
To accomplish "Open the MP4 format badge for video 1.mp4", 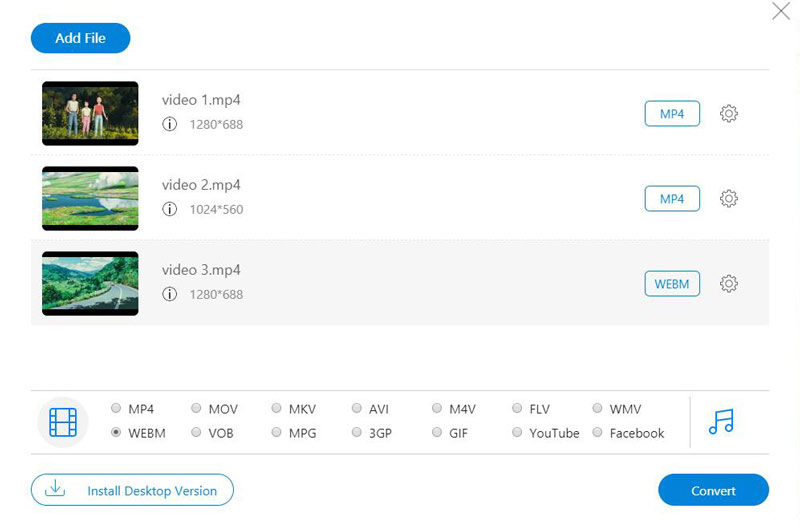I will tap(672, 114).
